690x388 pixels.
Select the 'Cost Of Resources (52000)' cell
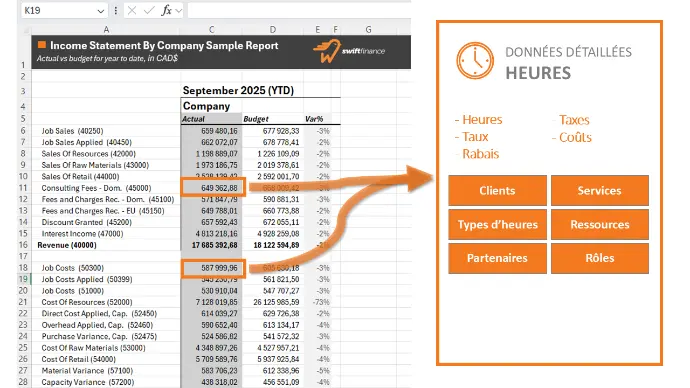point(87,302)
